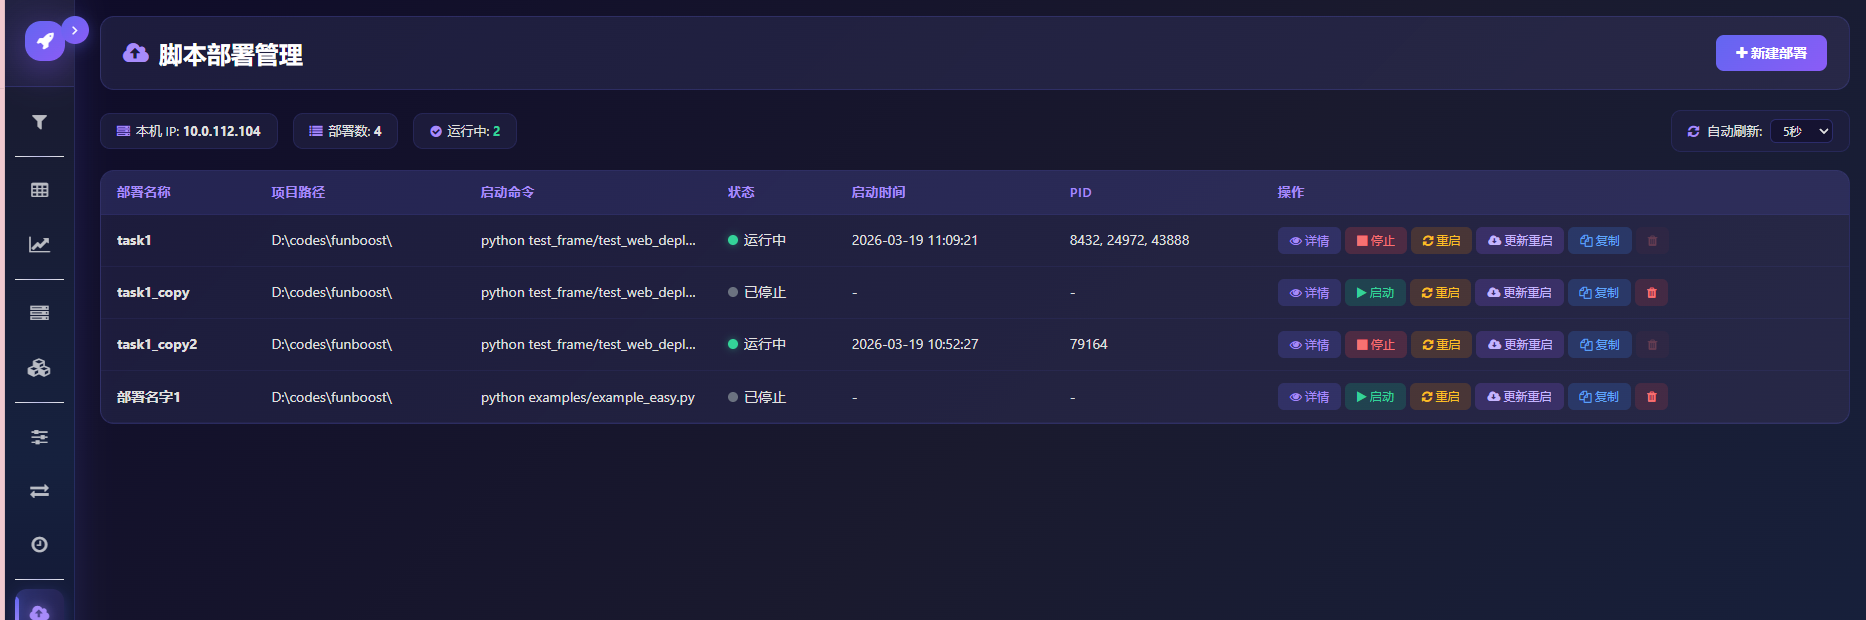Open the stacked server sidebar icon
The width and height of the screenshot is (1866, 620).
39,313
